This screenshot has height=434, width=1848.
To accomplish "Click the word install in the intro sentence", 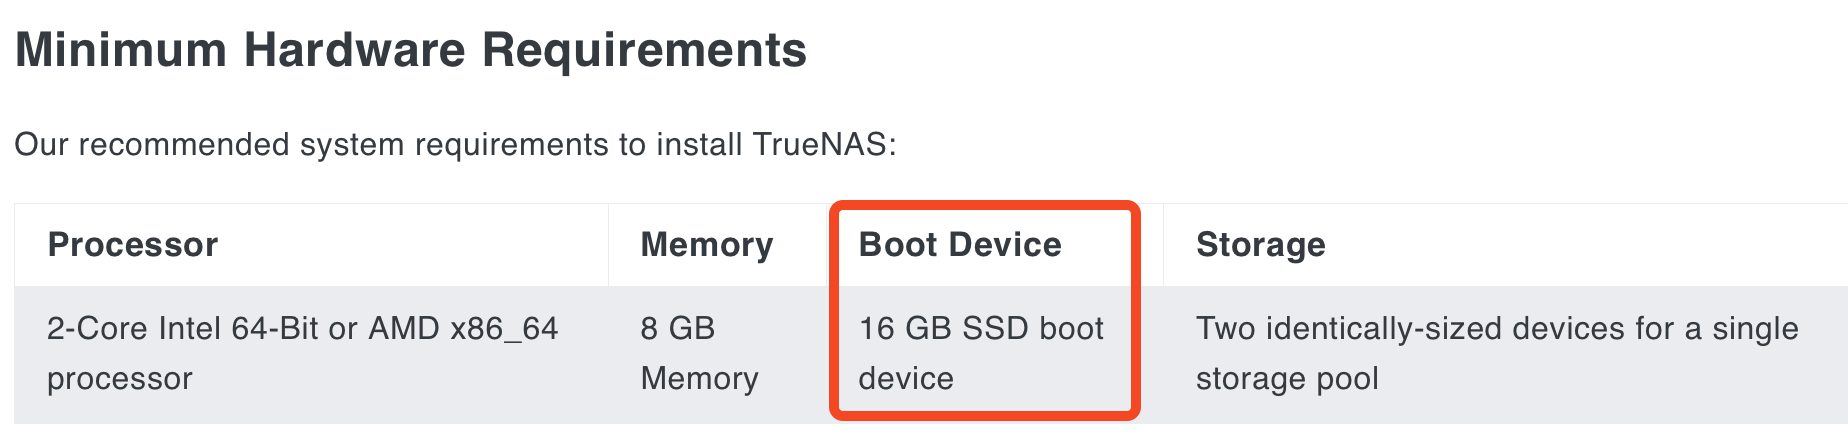I will tap(694, 145).
